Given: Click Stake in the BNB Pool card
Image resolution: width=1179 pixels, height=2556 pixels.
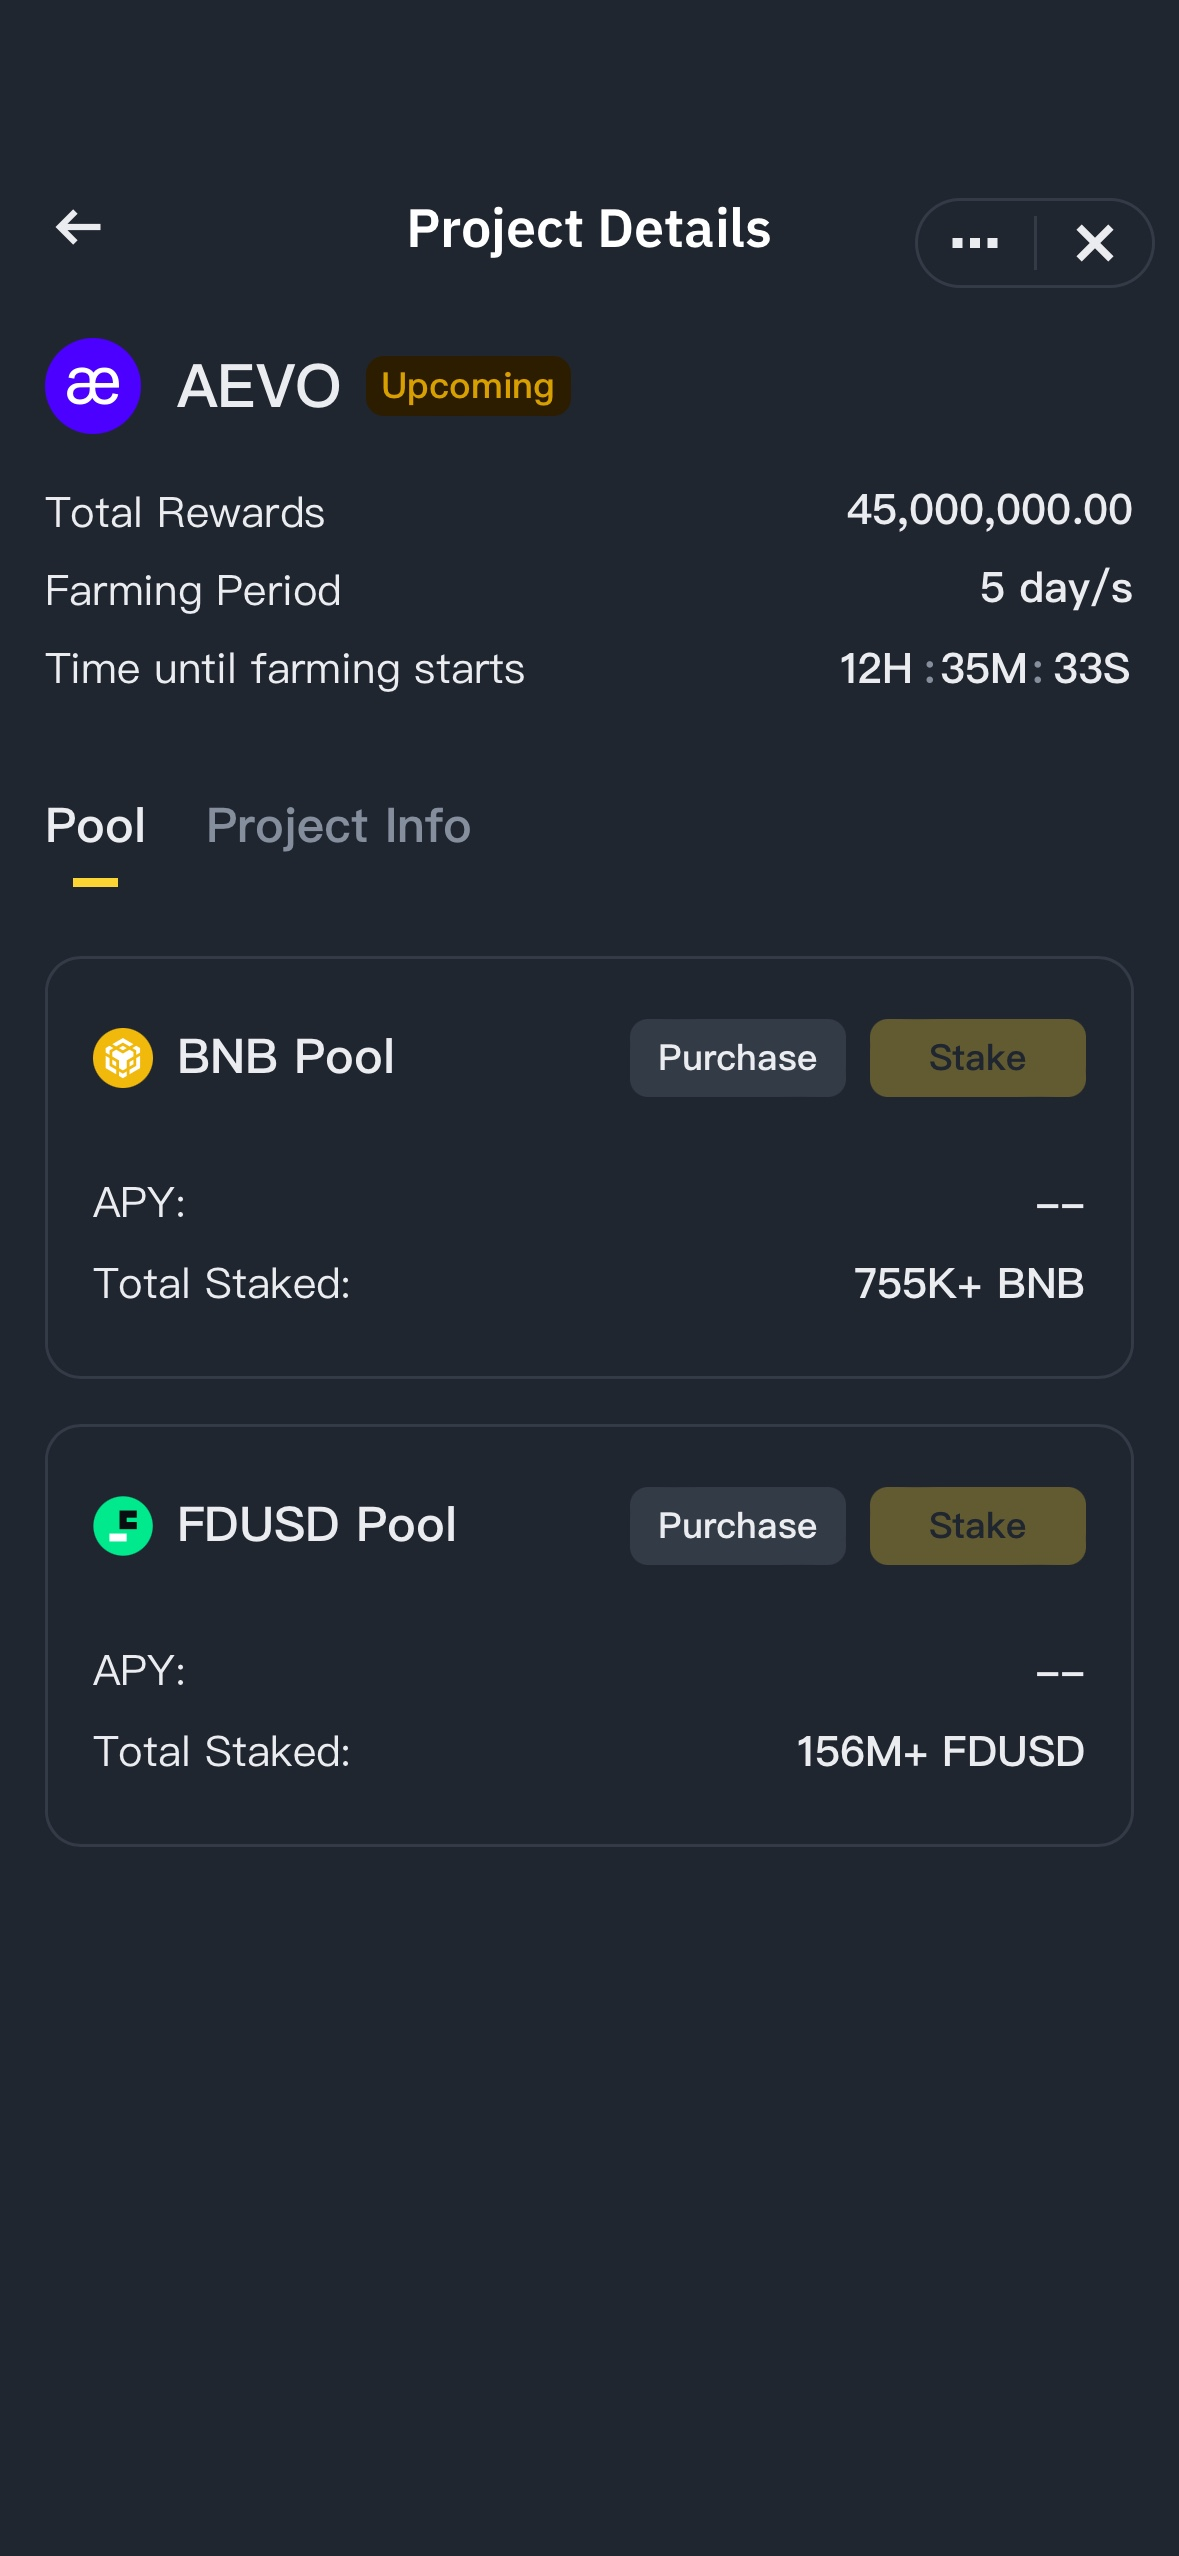Looking at the screenshot, I should [x=977, y=1057].
